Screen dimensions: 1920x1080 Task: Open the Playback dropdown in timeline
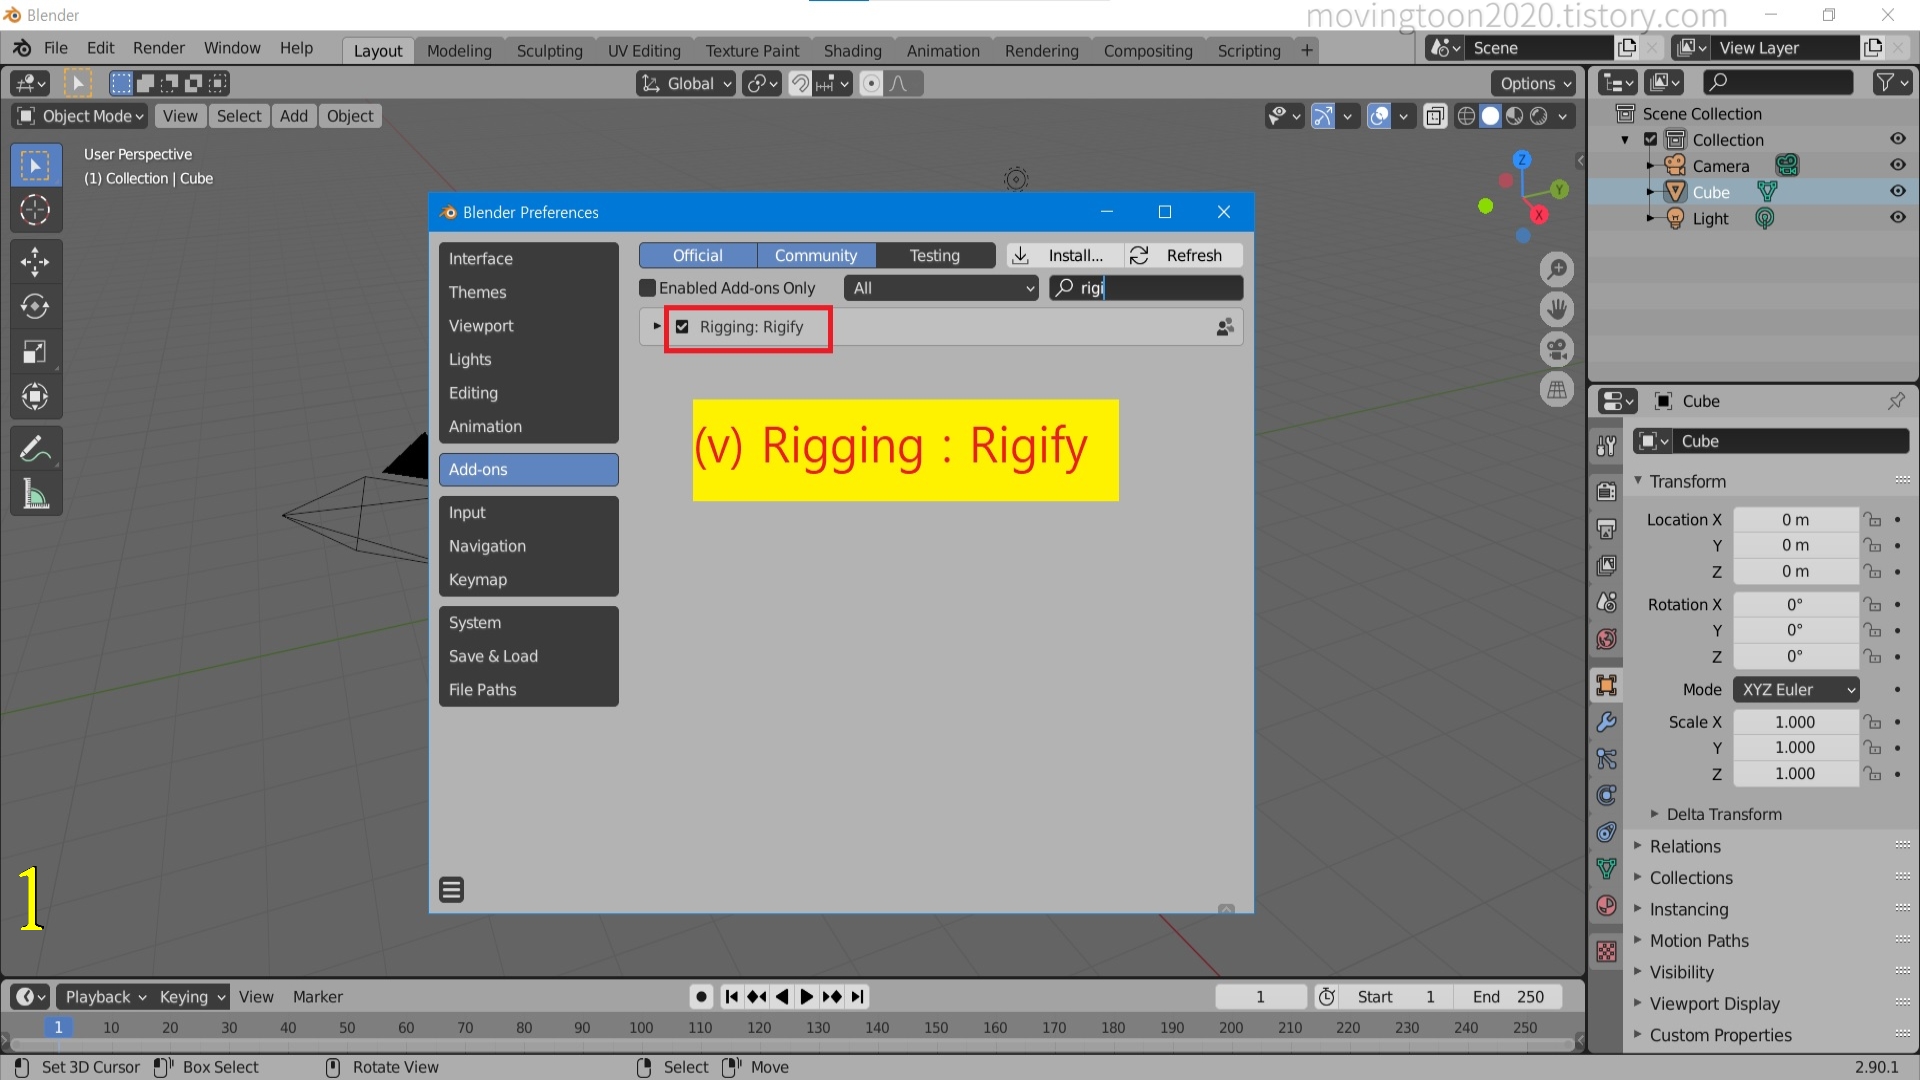(105, 997)
